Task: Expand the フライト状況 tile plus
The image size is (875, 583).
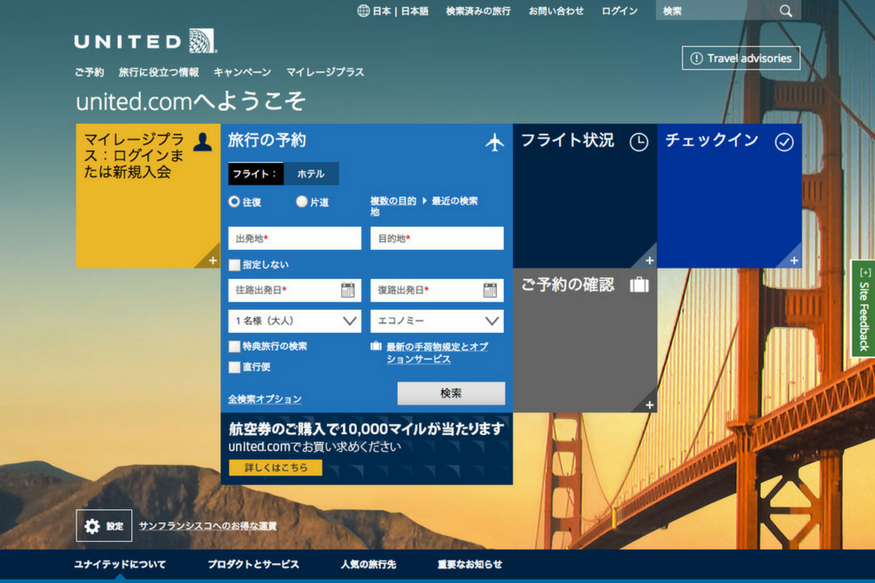Action: click(x=650, y=261)
